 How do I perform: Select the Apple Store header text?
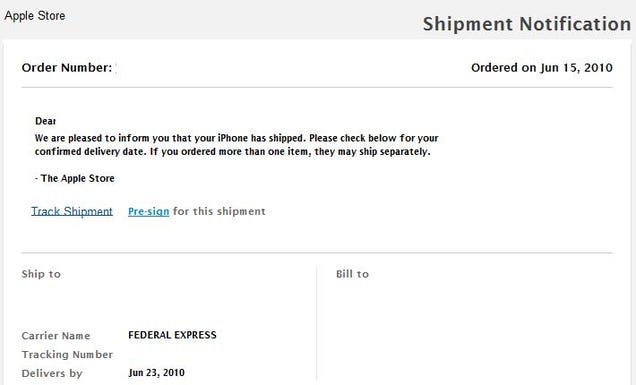click(35, 16)
